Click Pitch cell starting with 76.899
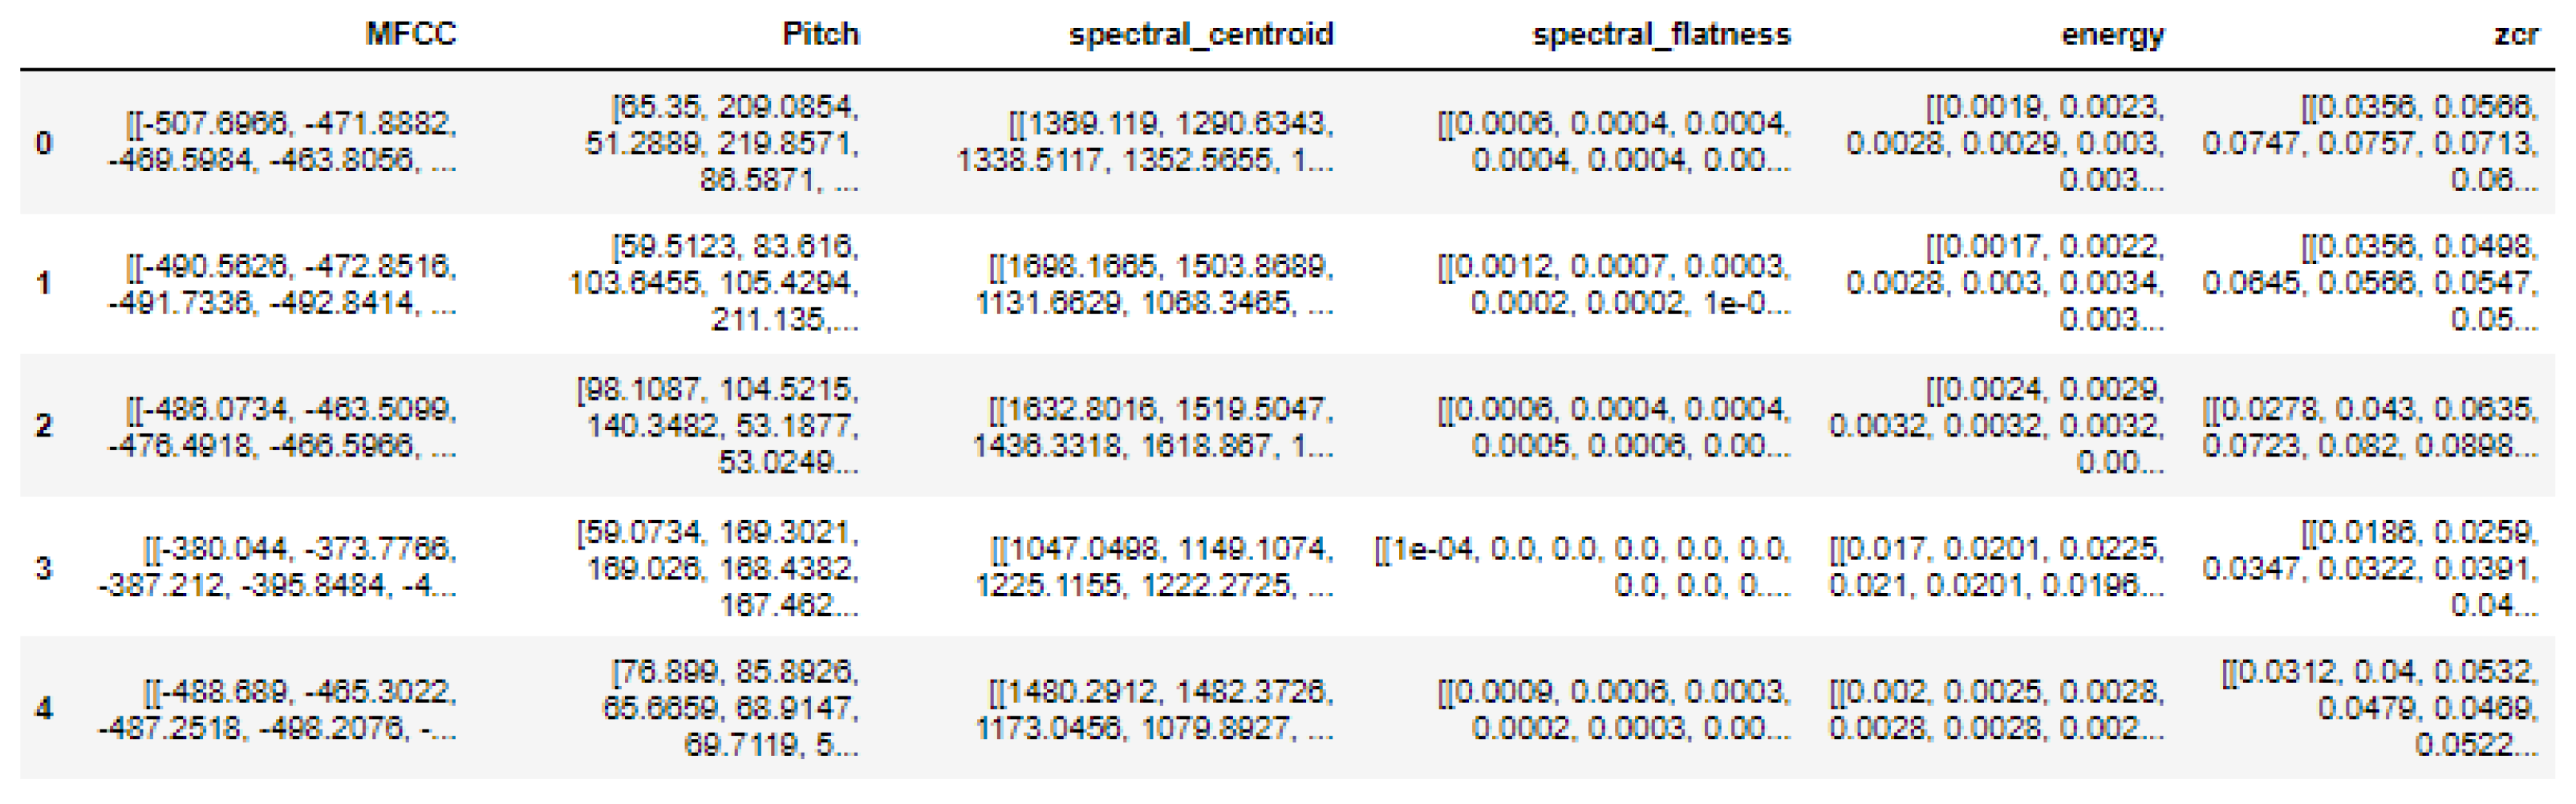Image resolution: width=2576 pixels, height=804 pixels. point(730,708)
